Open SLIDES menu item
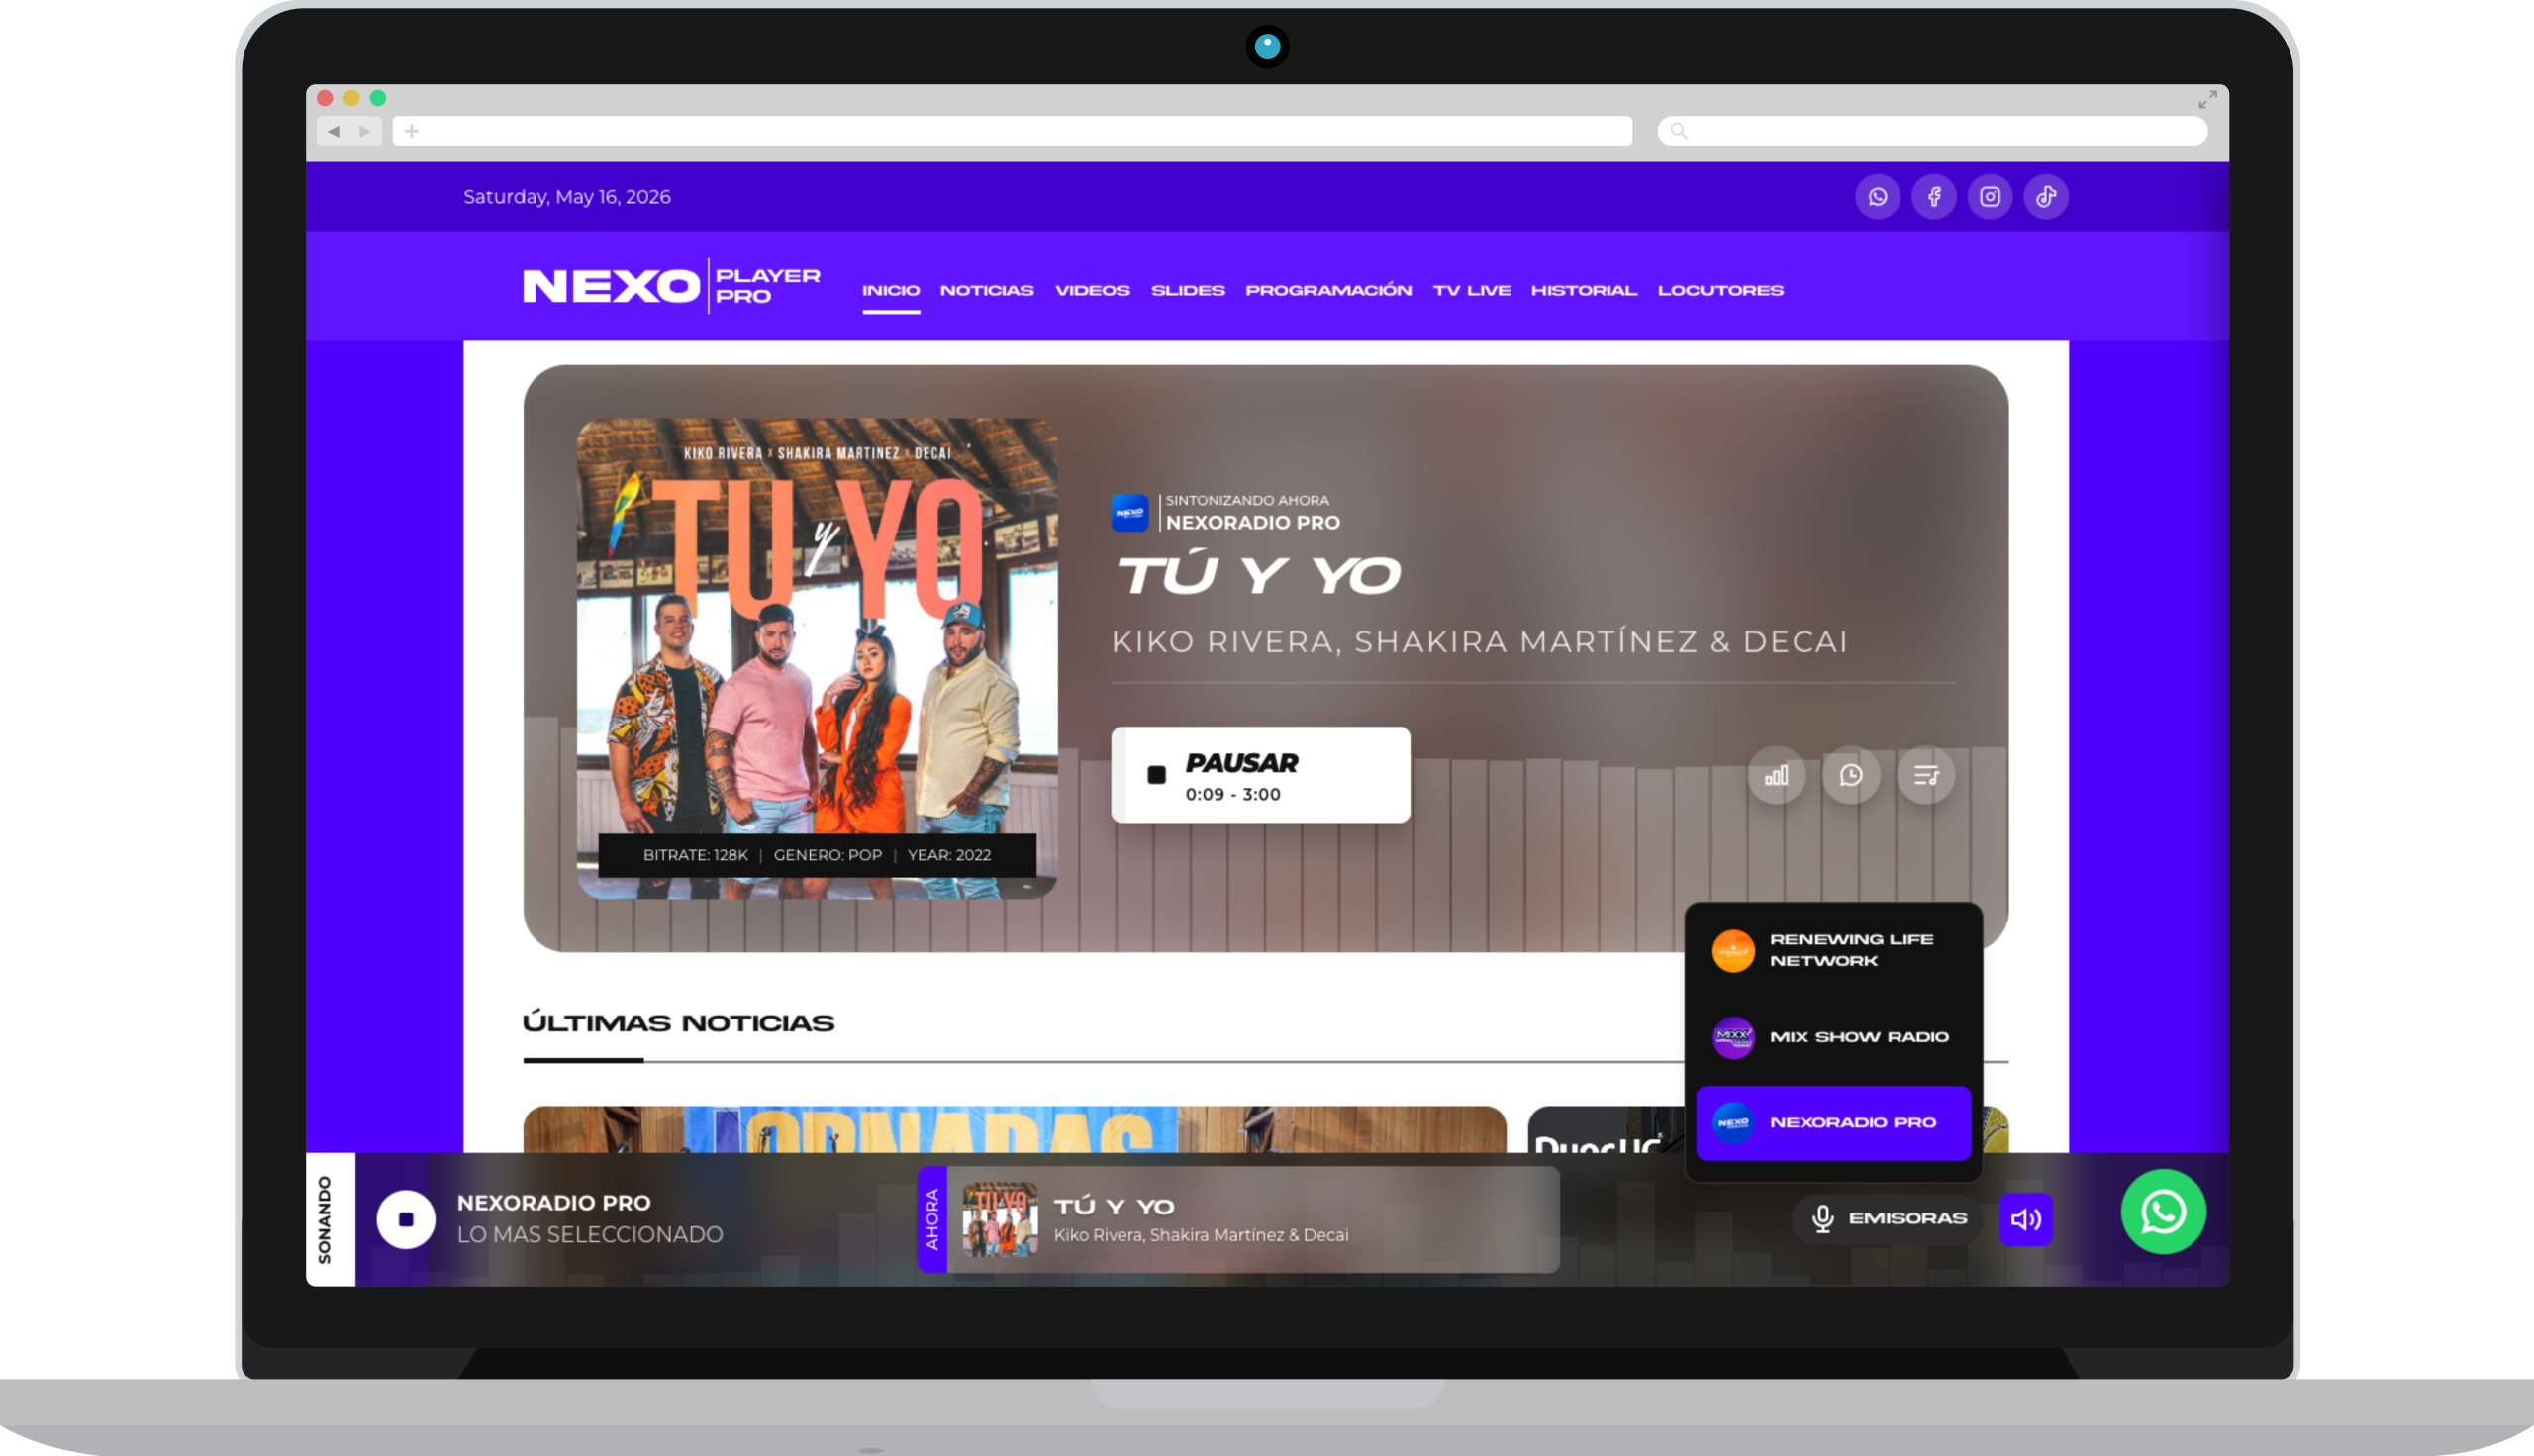This screenshot has height=1456, width=2534. [x=1188, y=290]
